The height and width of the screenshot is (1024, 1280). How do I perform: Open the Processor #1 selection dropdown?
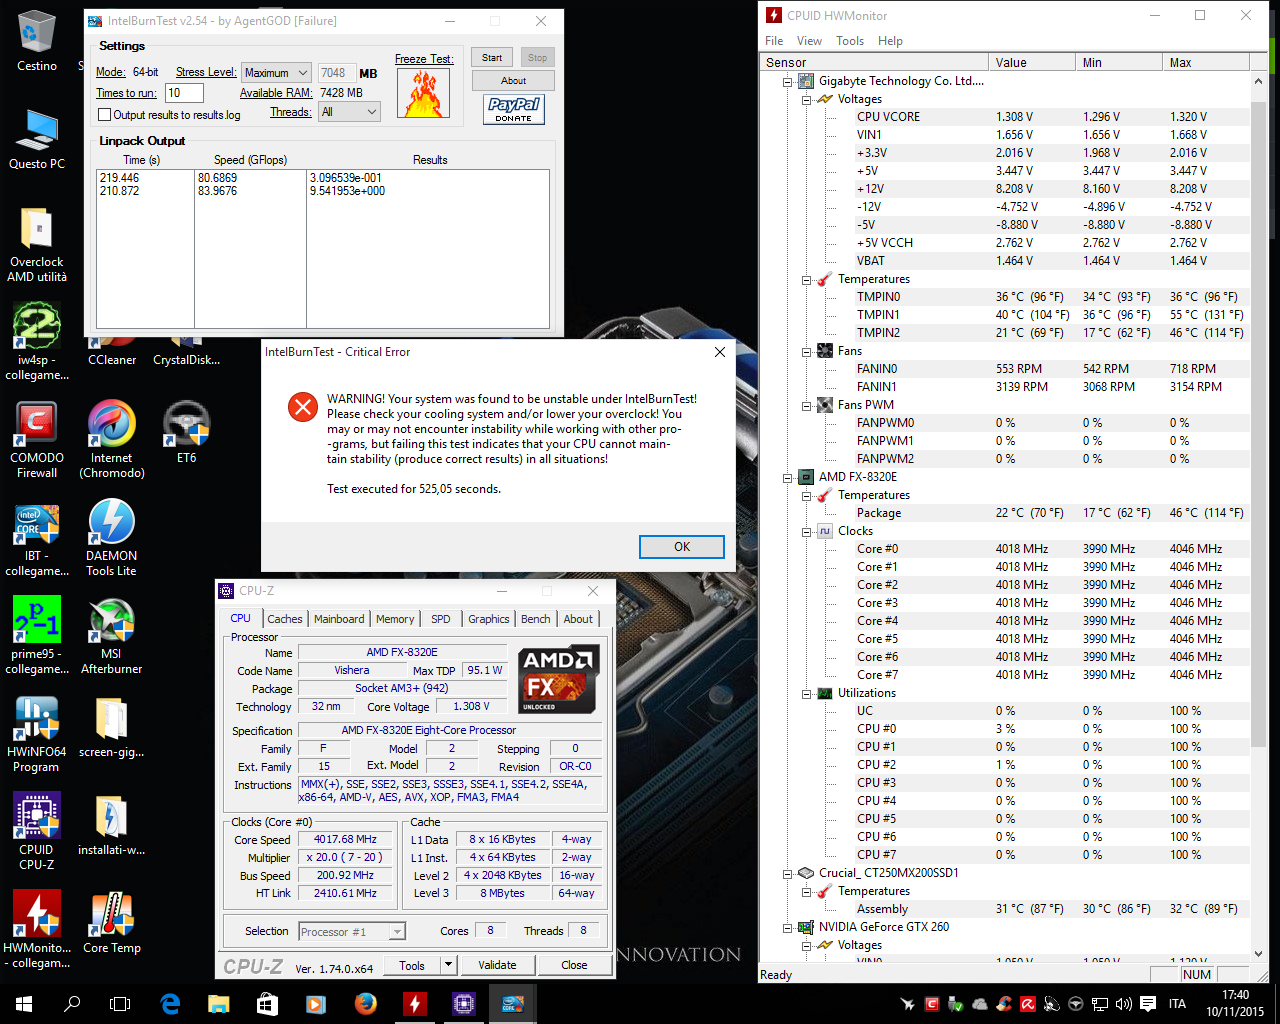click(352, 932)
